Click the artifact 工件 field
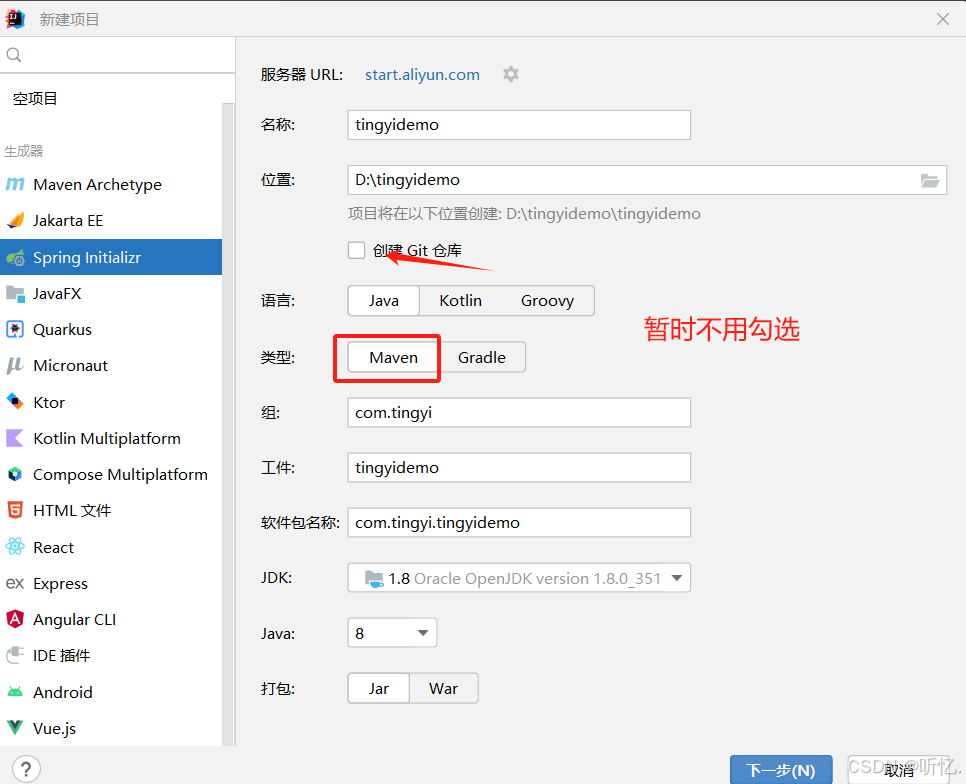The width and height of the screenshot is (966, 784). 519,467
